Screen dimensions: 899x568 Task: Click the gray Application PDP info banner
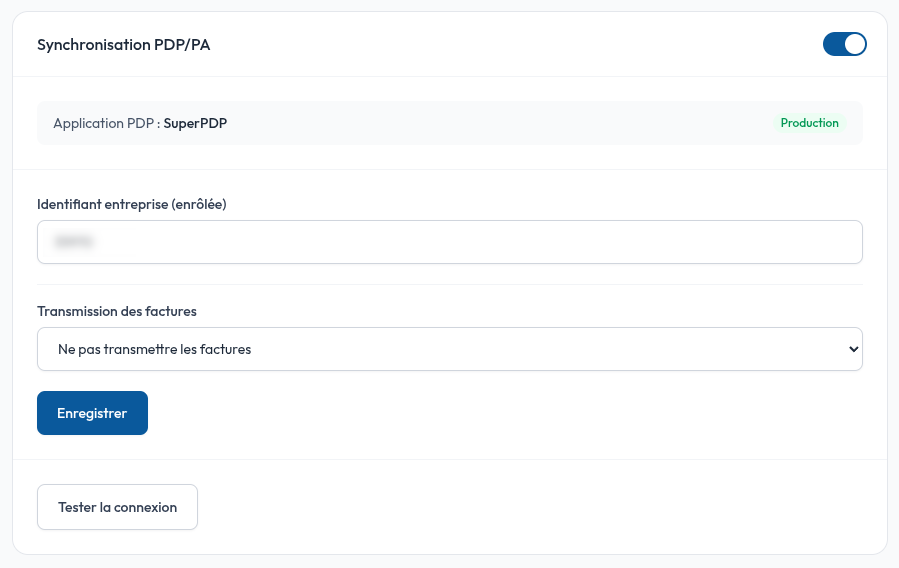pyautogui.click(x=450, y=123)
